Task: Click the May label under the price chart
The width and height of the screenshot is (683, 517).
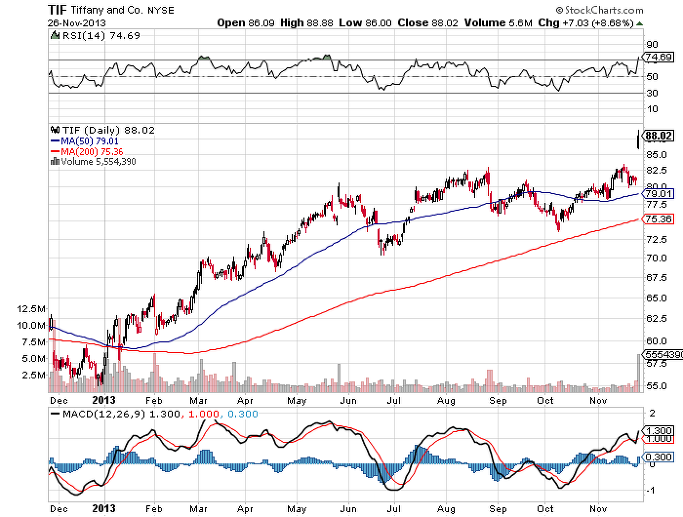Action: [x=297, y=401]
